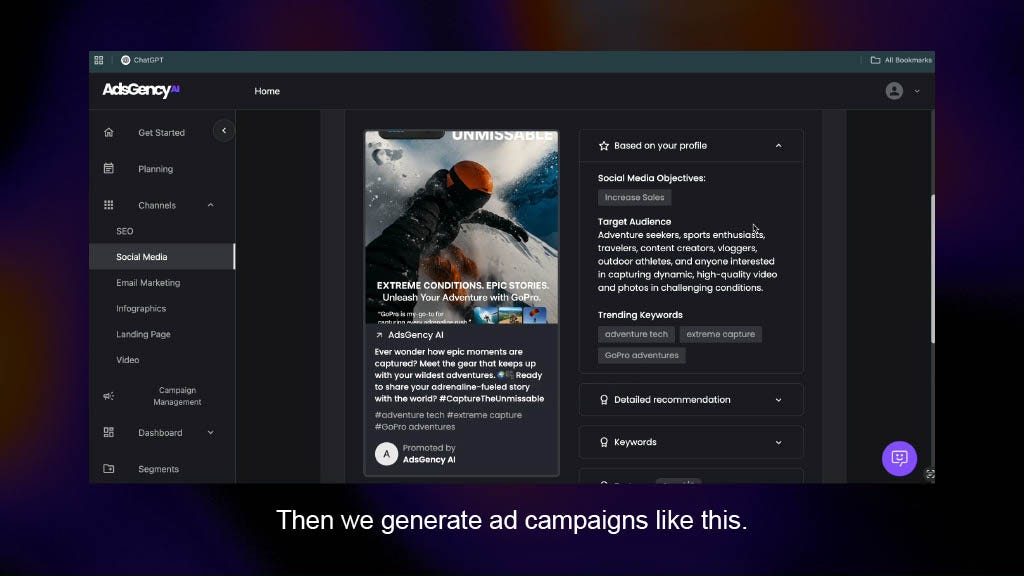Screen dimensions: 1024x576
Task: Click the Increase Sales objective tag
Action: click(634, 197)
